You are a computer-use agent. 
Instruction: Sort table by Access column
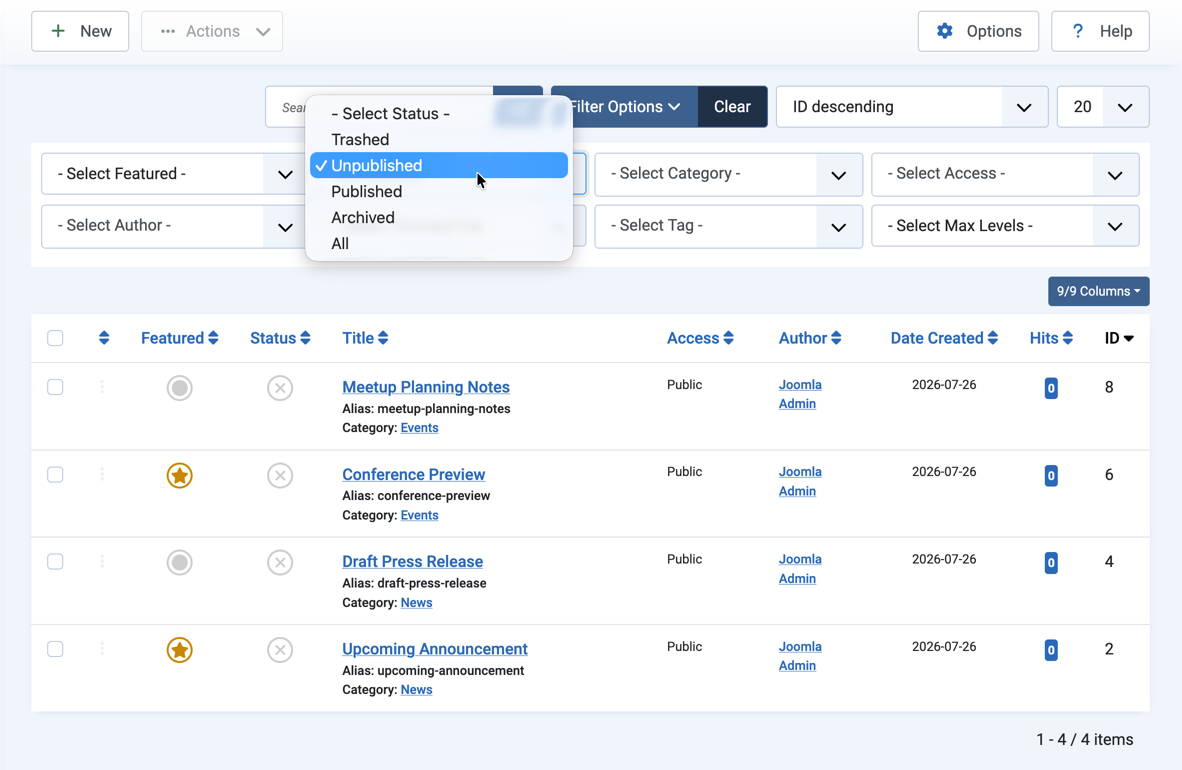(700, 338)
